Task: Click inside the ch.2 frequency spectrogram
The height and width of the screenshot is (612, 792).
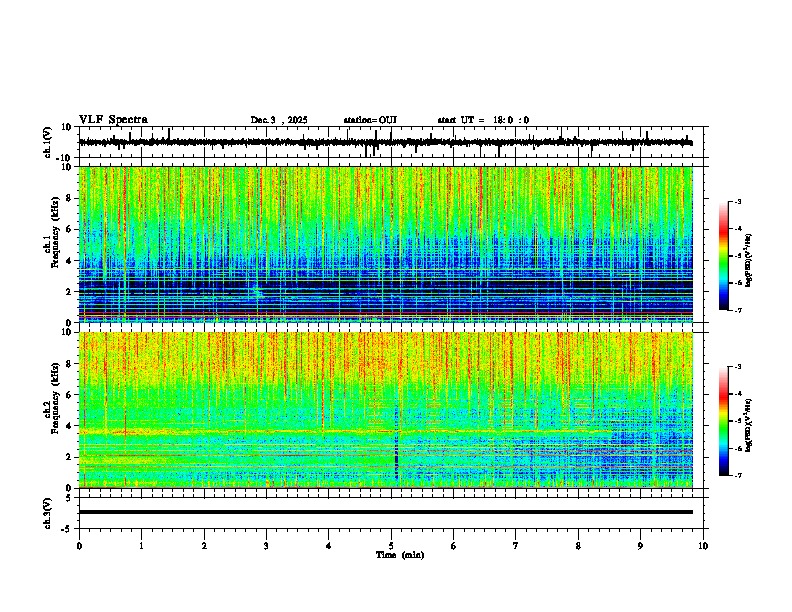Action: point(386,410)
